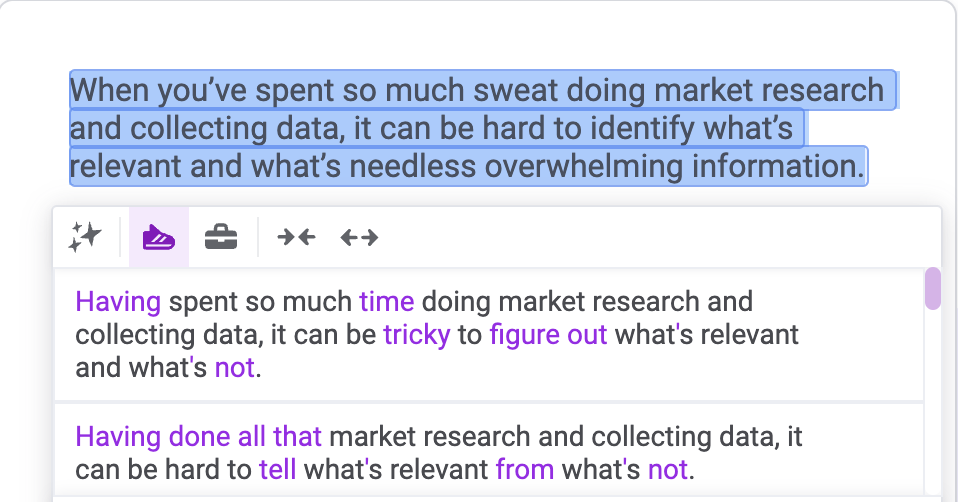This screenshot has width=958, height=502.
Task: Click the Expand outward-arrows icon
Action: 359,237
